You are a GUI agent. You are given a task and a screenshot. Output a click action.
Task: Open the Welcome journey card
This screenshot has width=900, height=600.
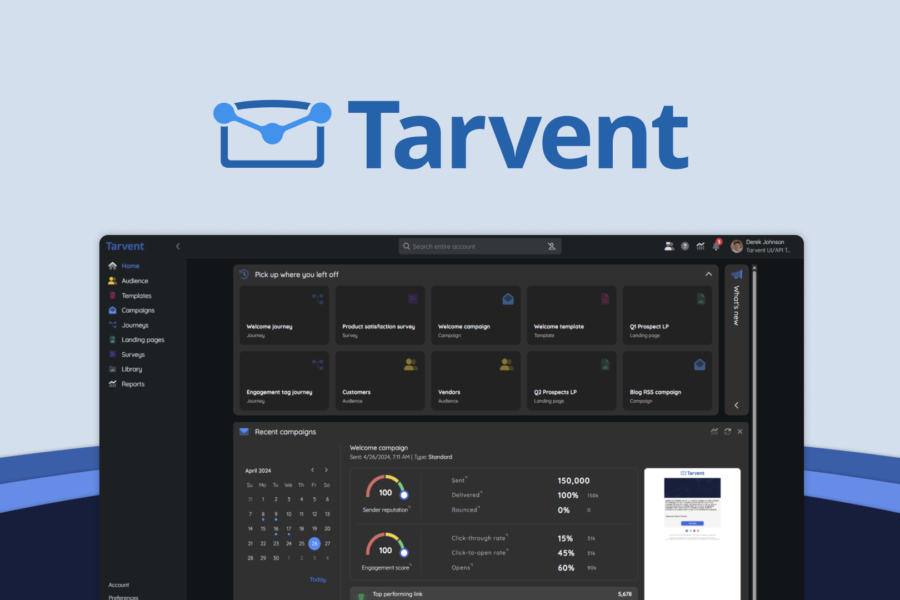click(x=283, y=315)
